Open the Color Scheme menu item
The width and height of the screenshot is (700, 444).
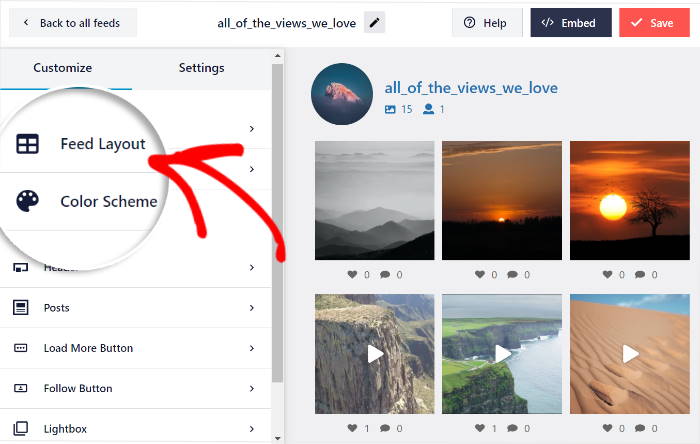click(x=109, y=201)
